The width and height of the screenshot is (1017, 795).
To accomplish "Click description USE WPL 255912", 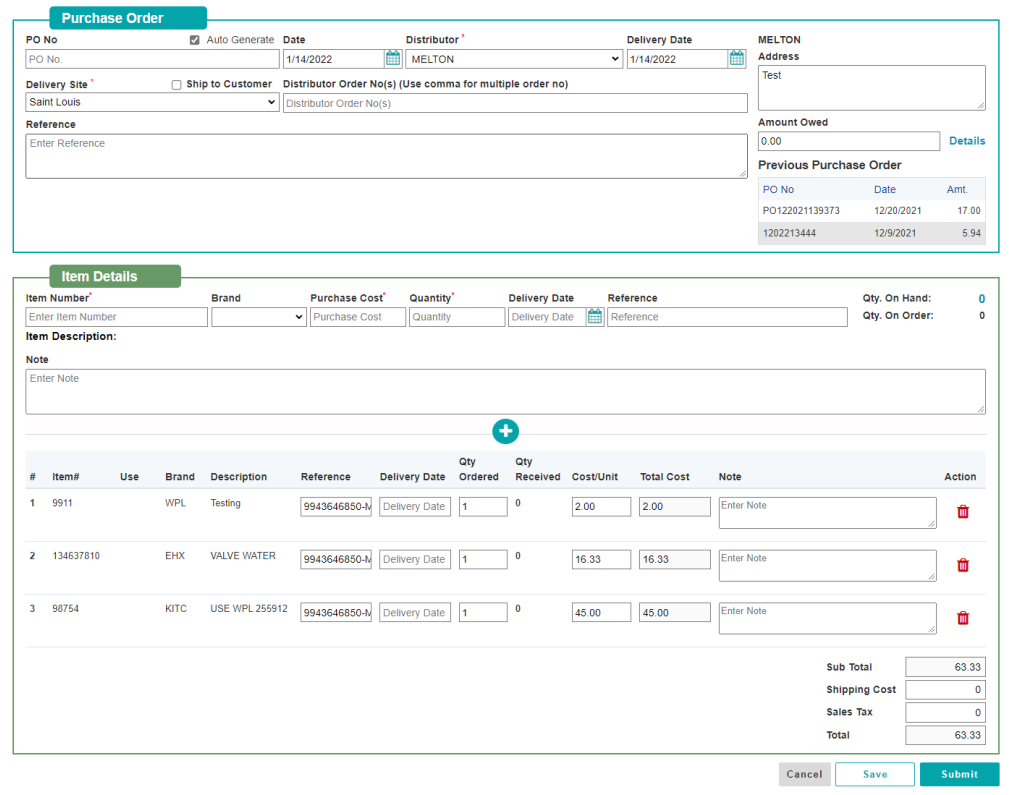I will click(249, 609).
